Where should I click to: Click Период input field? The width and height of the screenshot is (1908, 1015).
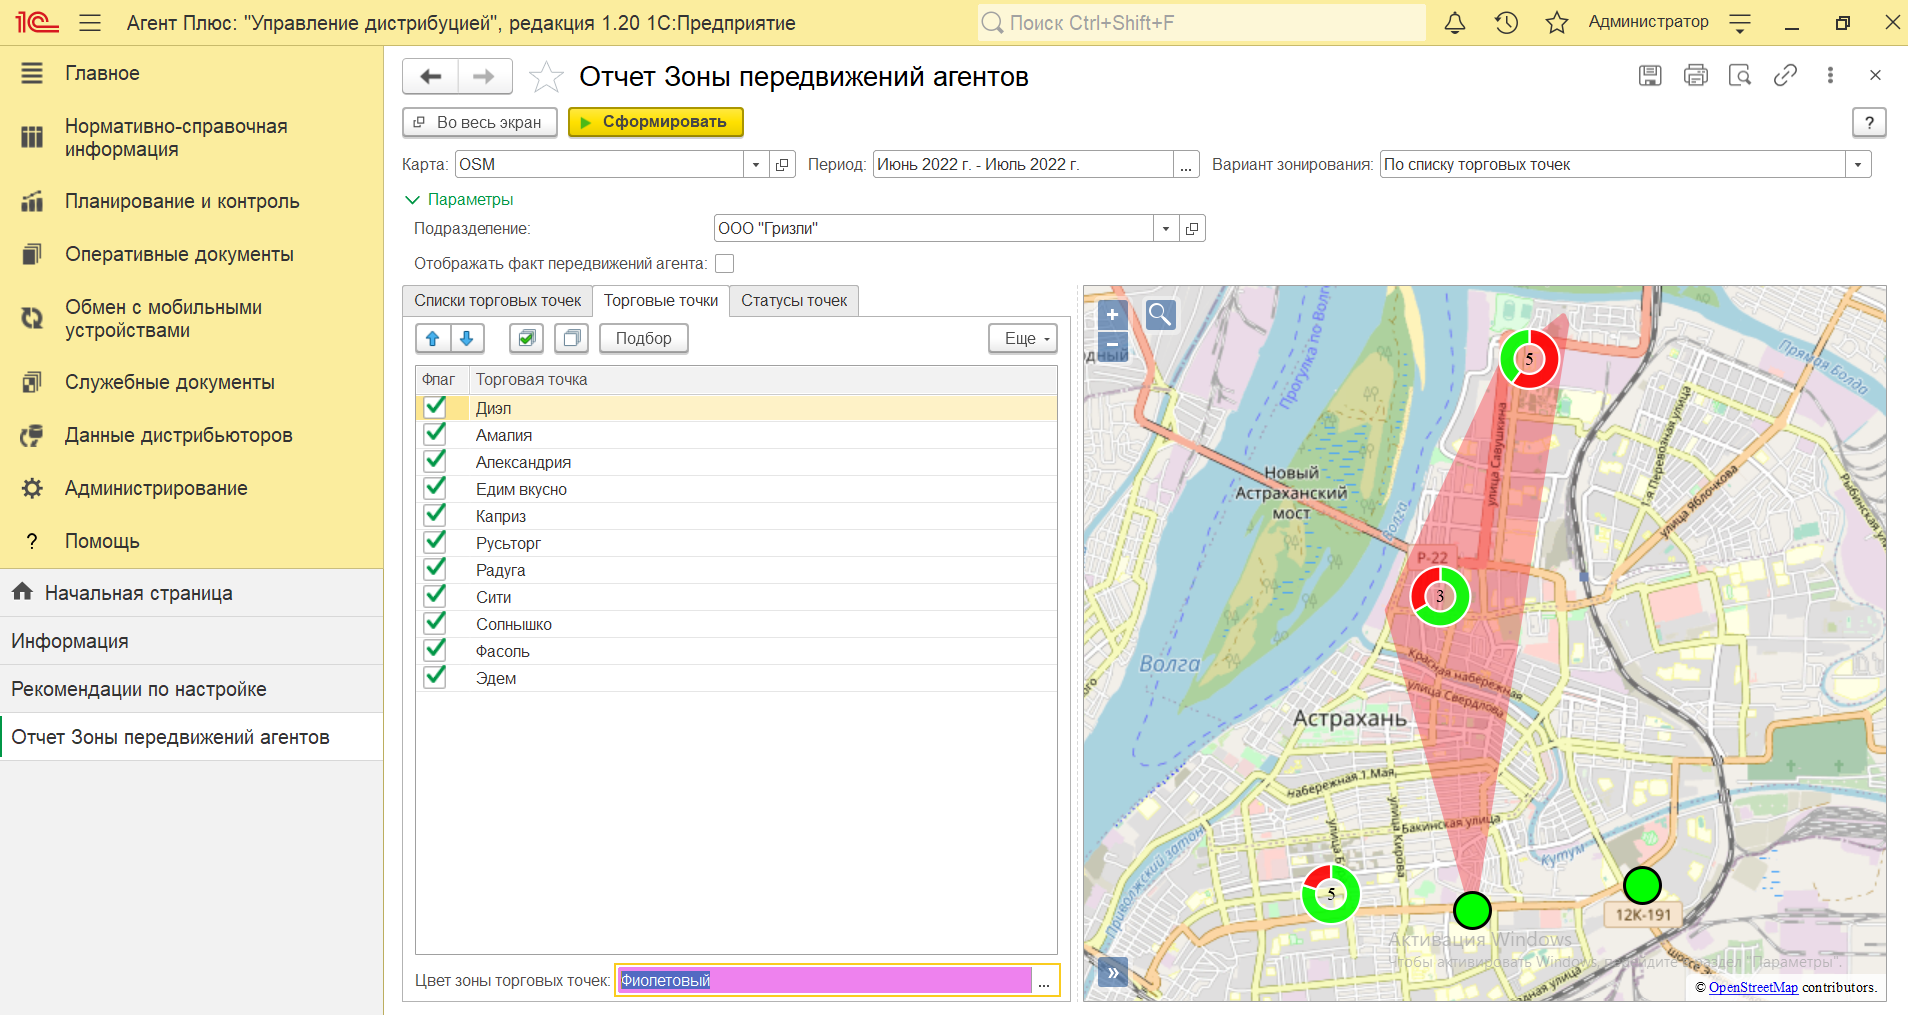[x=1023, y=164]
